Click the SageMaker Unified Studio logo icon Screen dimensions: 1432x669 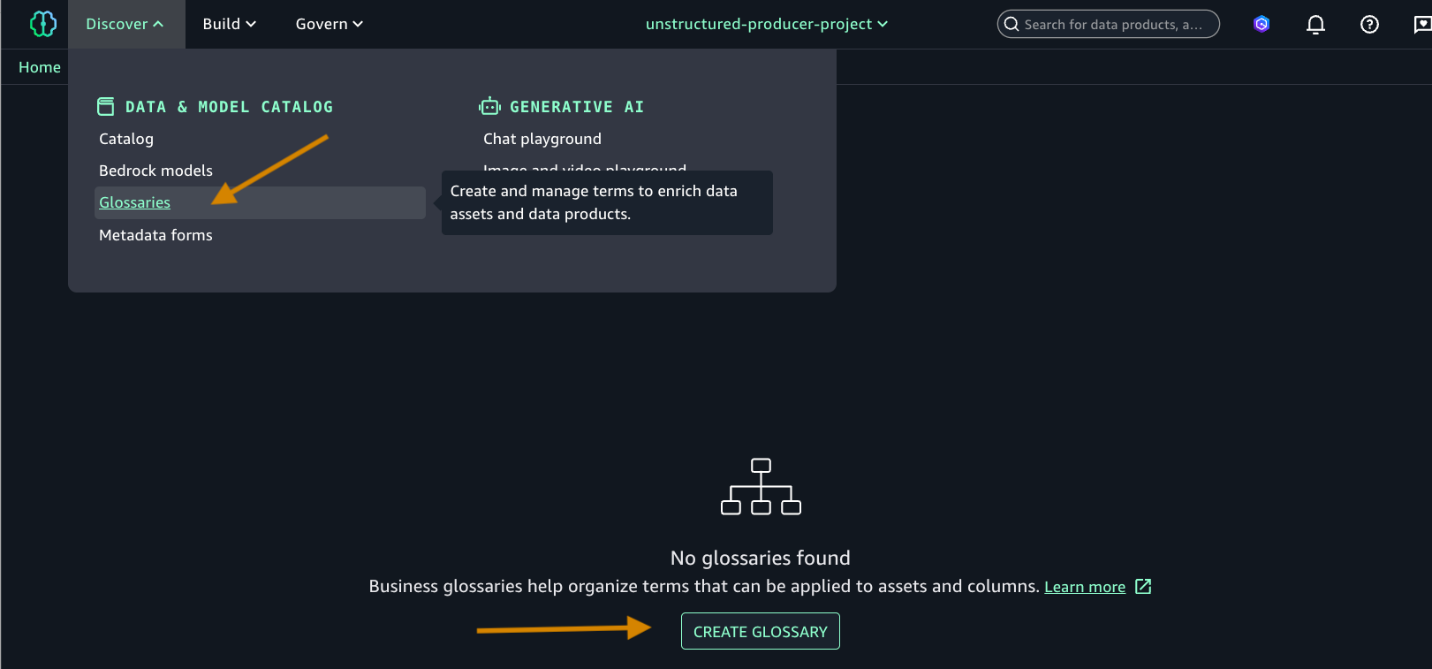[43, 24]
